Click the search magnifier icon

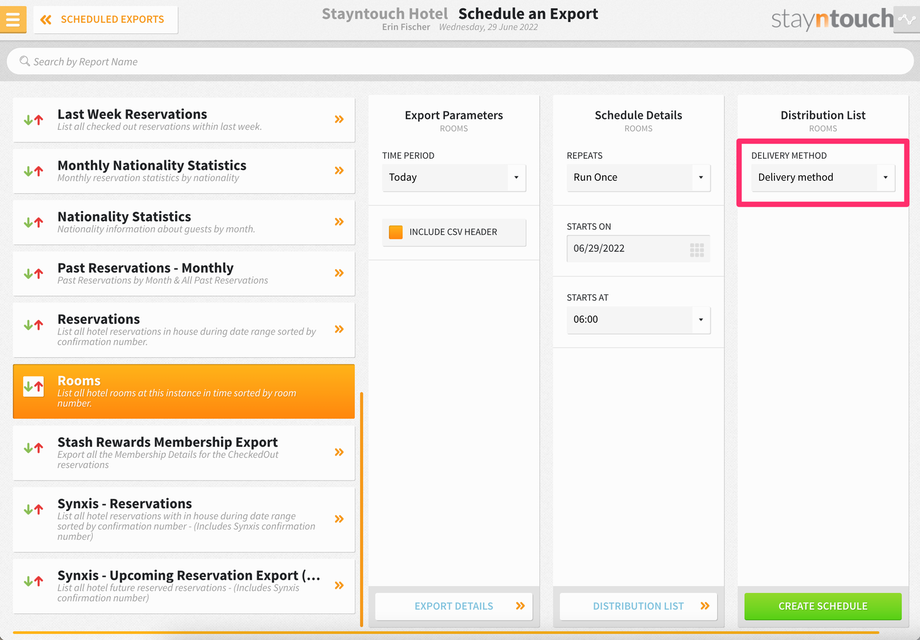[x=24, y=61]
